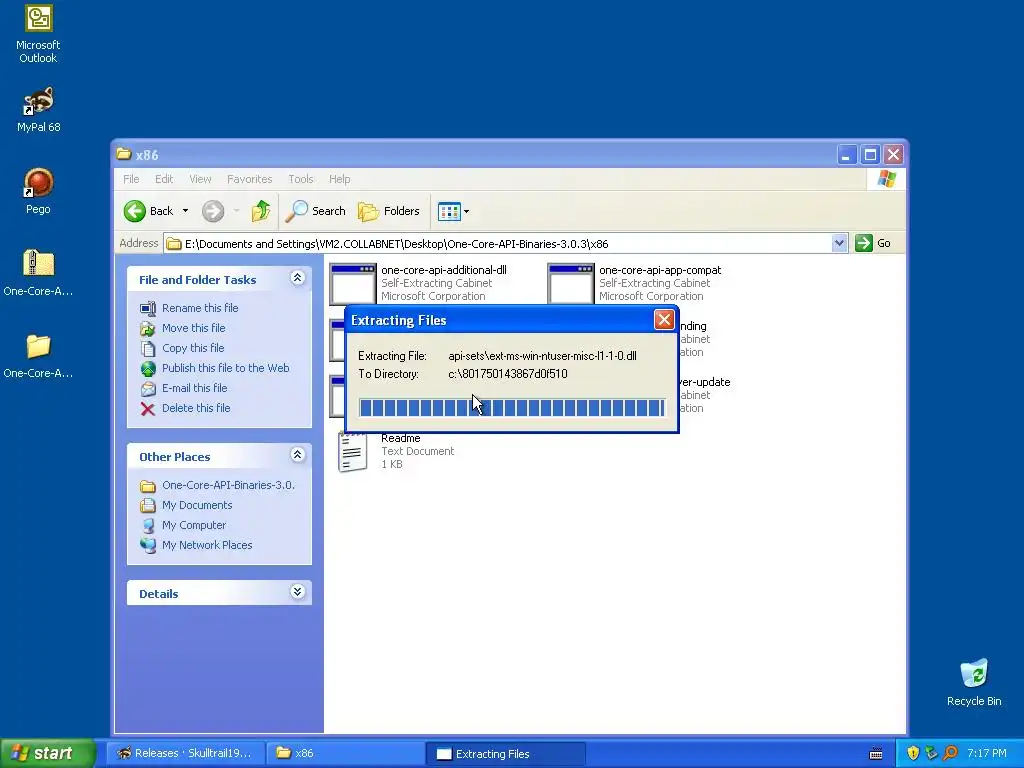Select the Readme text document icon
This screenshot has width=1024, height=768.
(x=353, y=451)
